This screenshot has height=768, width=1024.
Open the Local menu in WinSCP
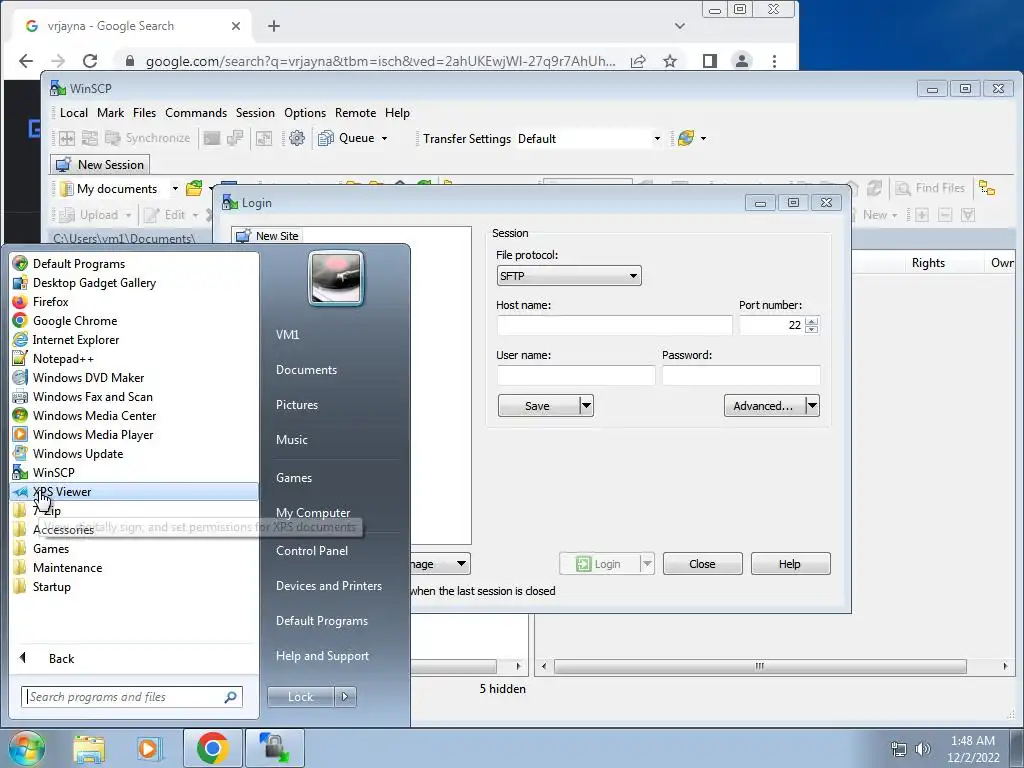point(74,113)
